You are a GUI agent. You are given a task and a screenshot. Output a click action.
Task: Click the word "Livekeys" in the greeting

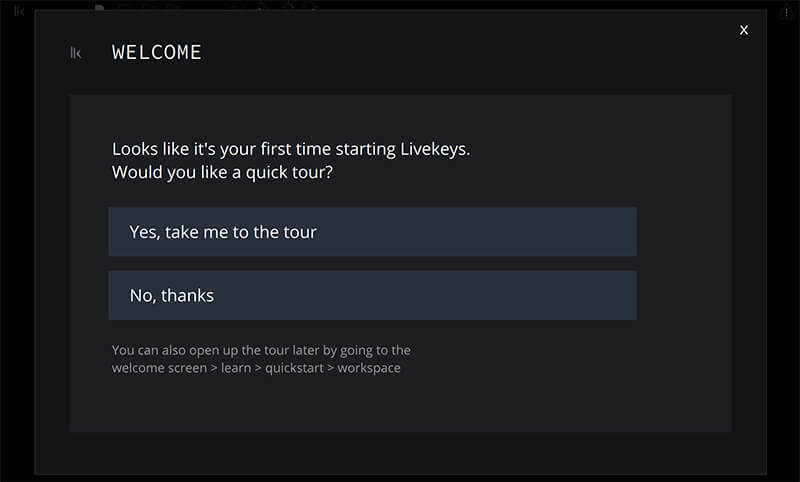(435, 149)
